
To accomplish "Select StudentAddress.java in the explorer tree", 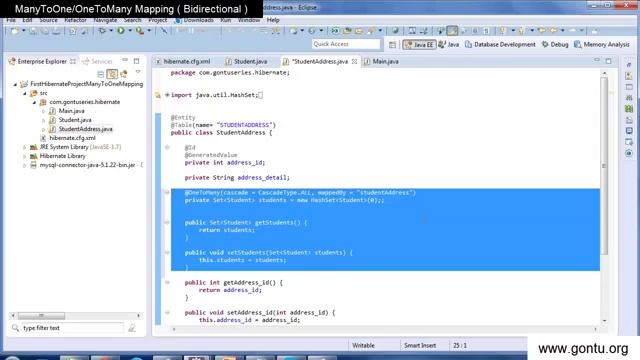I will tap(85, 129).
